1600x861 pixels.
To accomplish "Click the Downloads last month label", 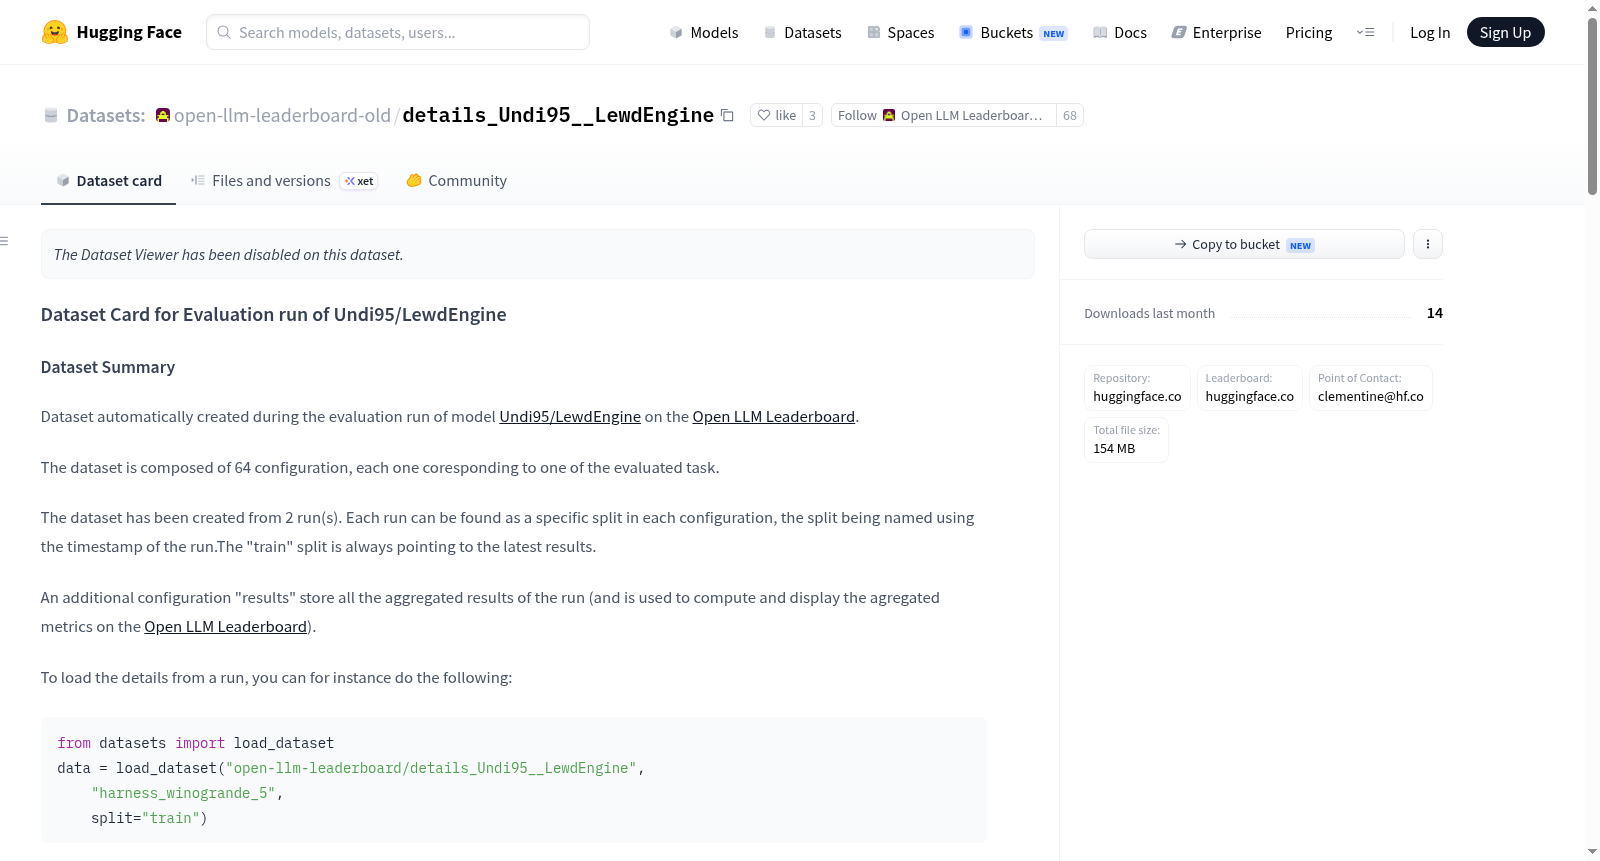I will coord(1150,314).
